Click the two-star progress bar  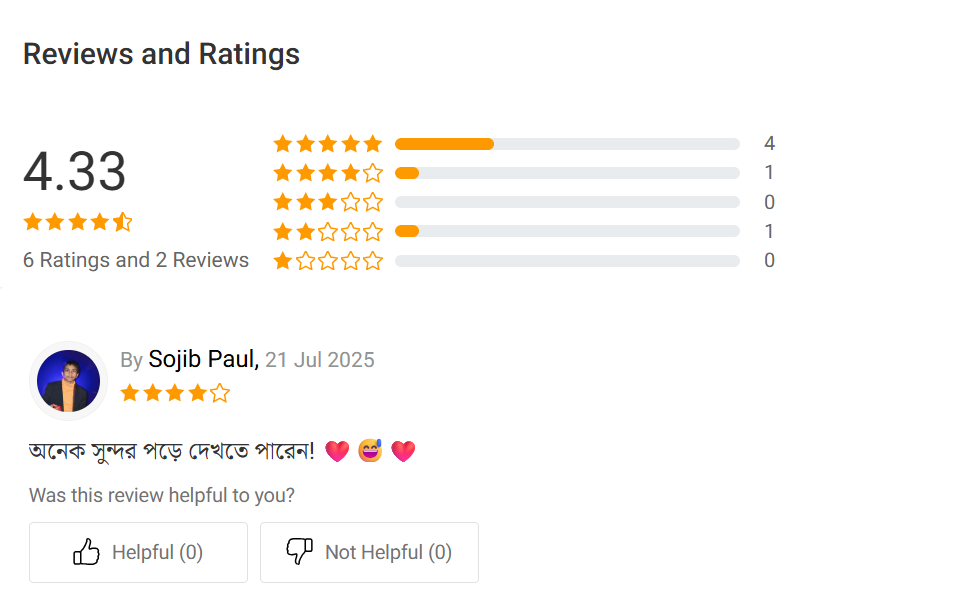tap(567, 232)
